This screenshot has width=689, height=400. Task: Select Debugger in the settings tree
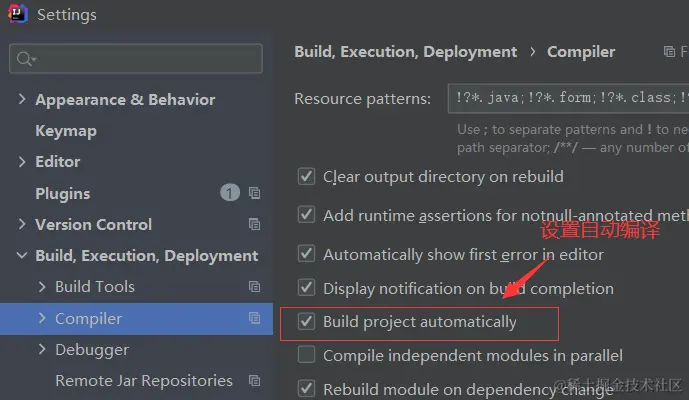click(x=92, y=349)
